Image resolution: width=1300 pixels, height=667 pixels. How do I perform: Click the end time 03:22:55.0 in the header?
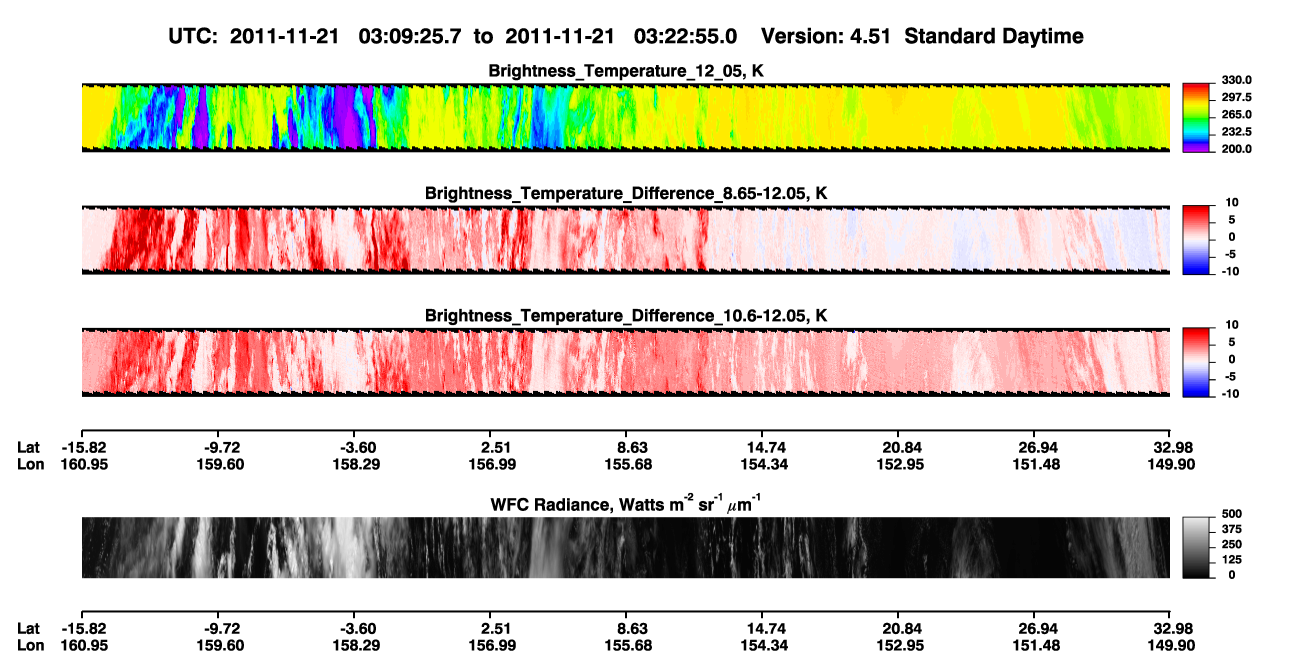click(x=686, y=36)
